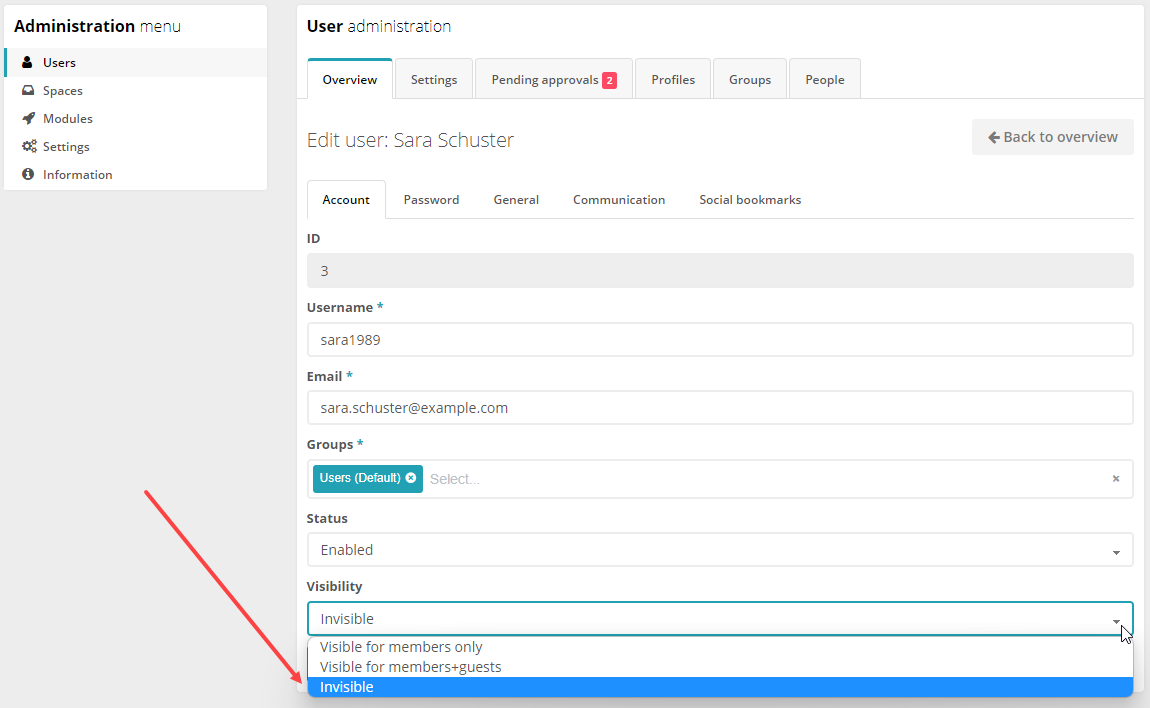This screenshot has height=708, width=1150.
Task: Select Invisible from the visibility options
Action: coord(345,687)
